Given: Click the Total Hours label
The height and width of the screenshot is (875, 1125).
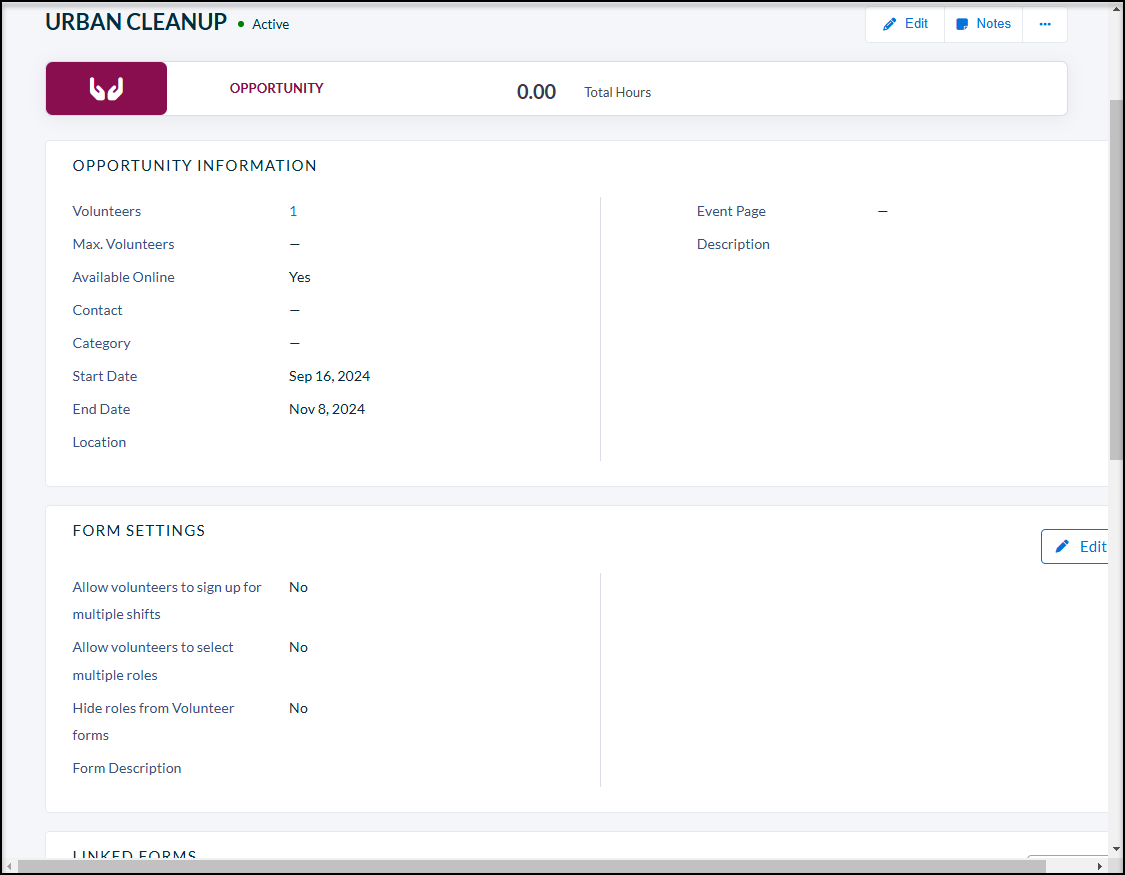Looking at the screenshot, I should click(617, 93).
